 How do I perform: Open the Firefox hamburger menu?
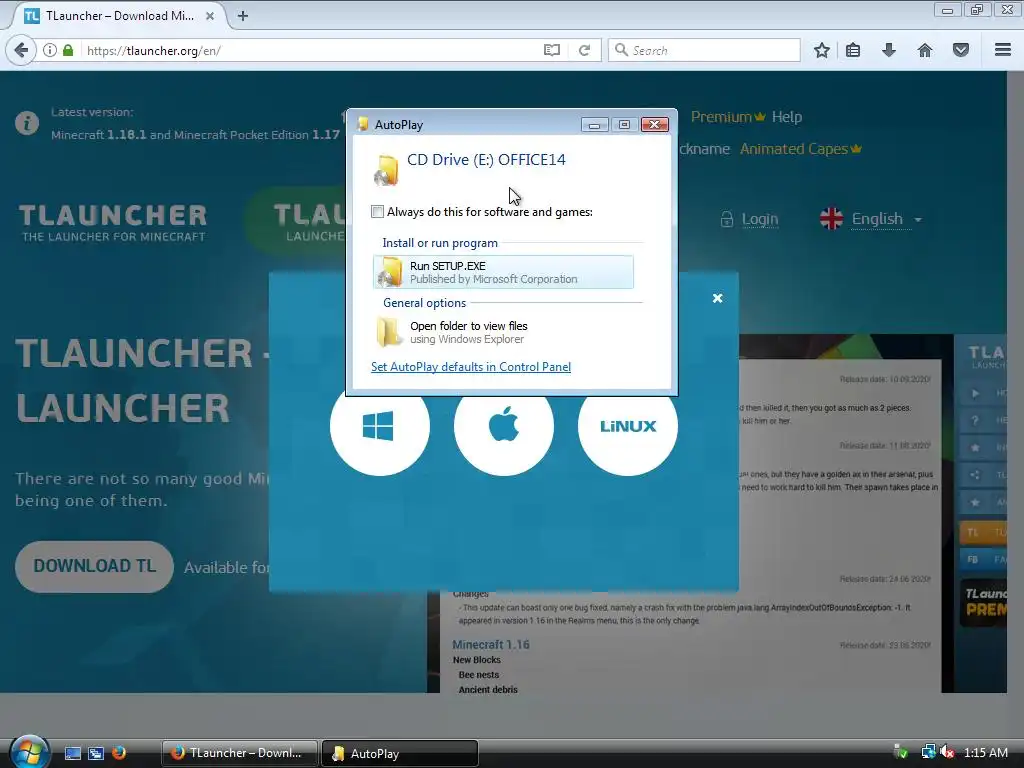(1003, 50)
